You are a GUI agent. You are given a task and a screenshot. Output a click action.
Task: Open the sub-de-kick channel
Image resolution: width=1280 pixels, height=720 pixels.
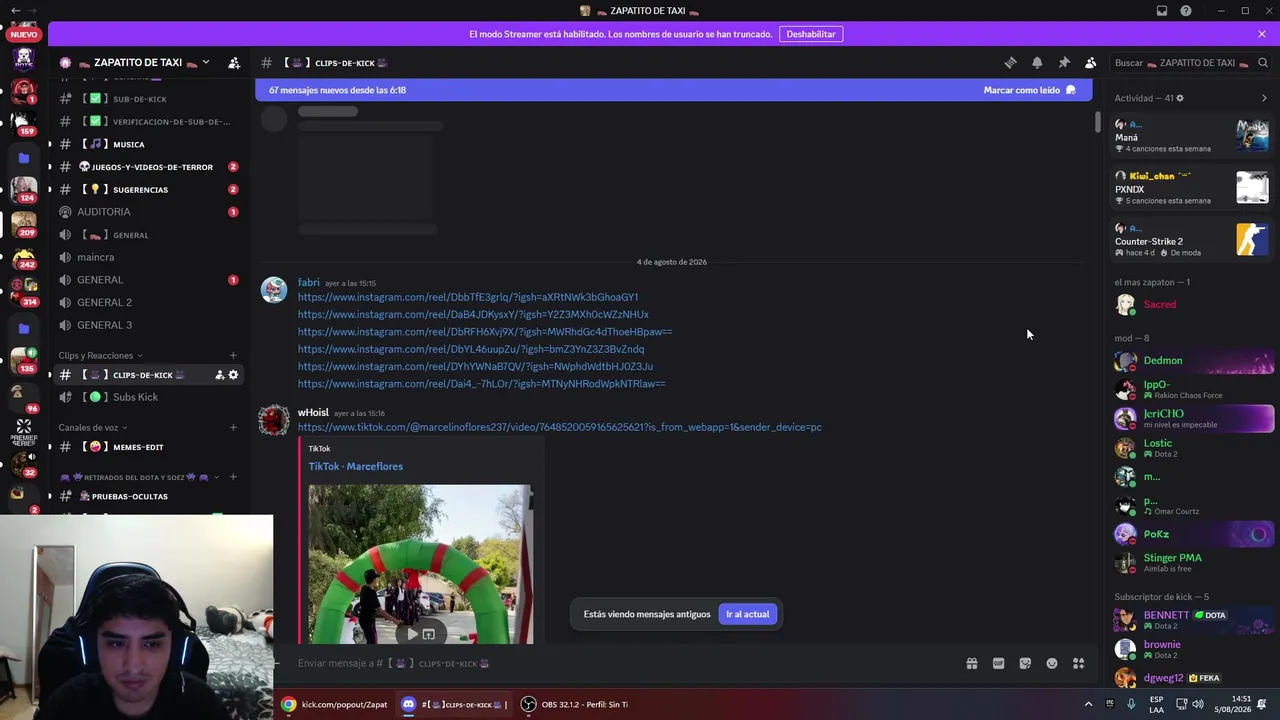pos(148,99)
